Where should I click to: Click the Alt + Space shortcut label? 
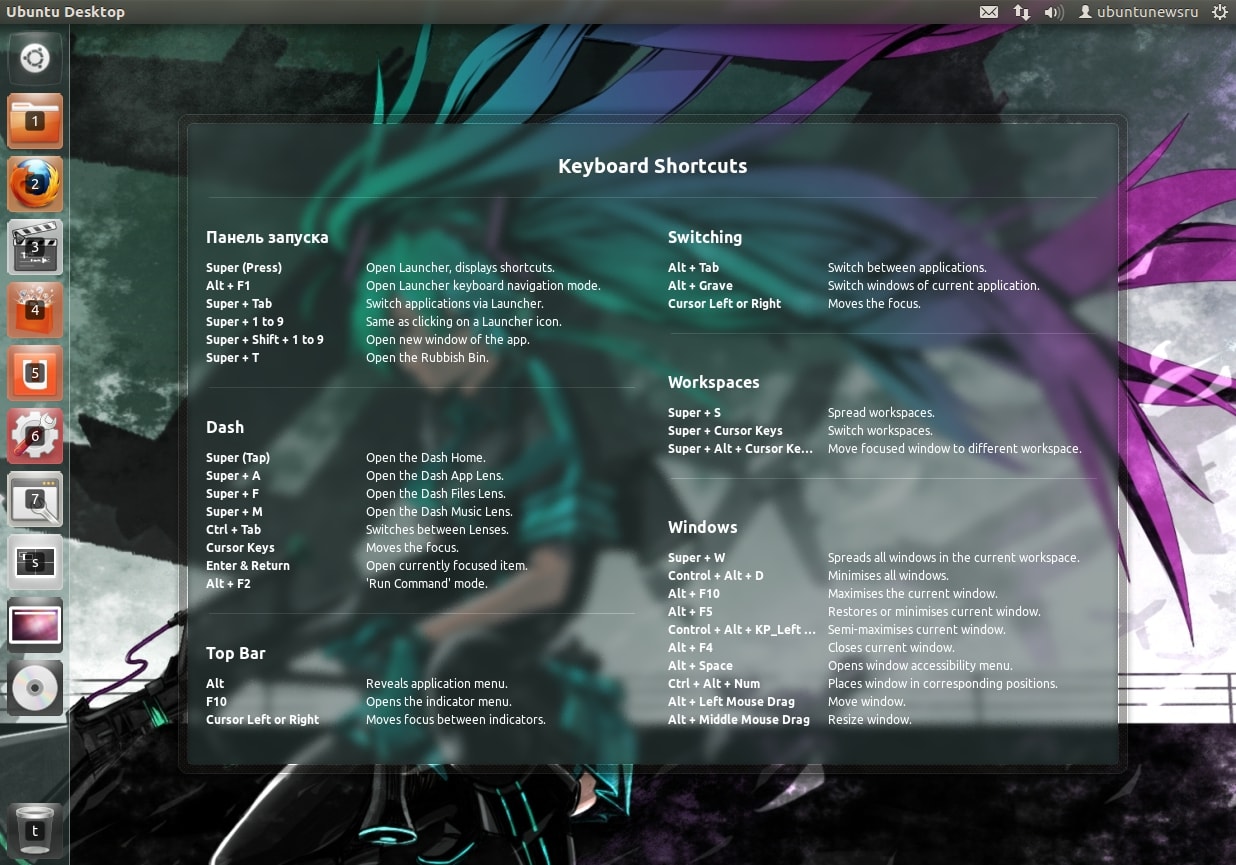700,666
